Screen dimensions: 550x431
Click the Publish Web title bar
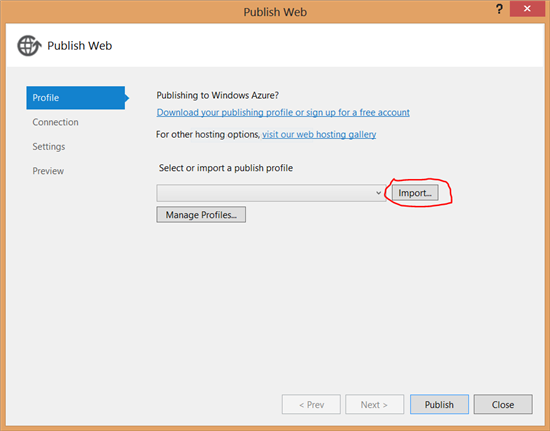(275, 12)
